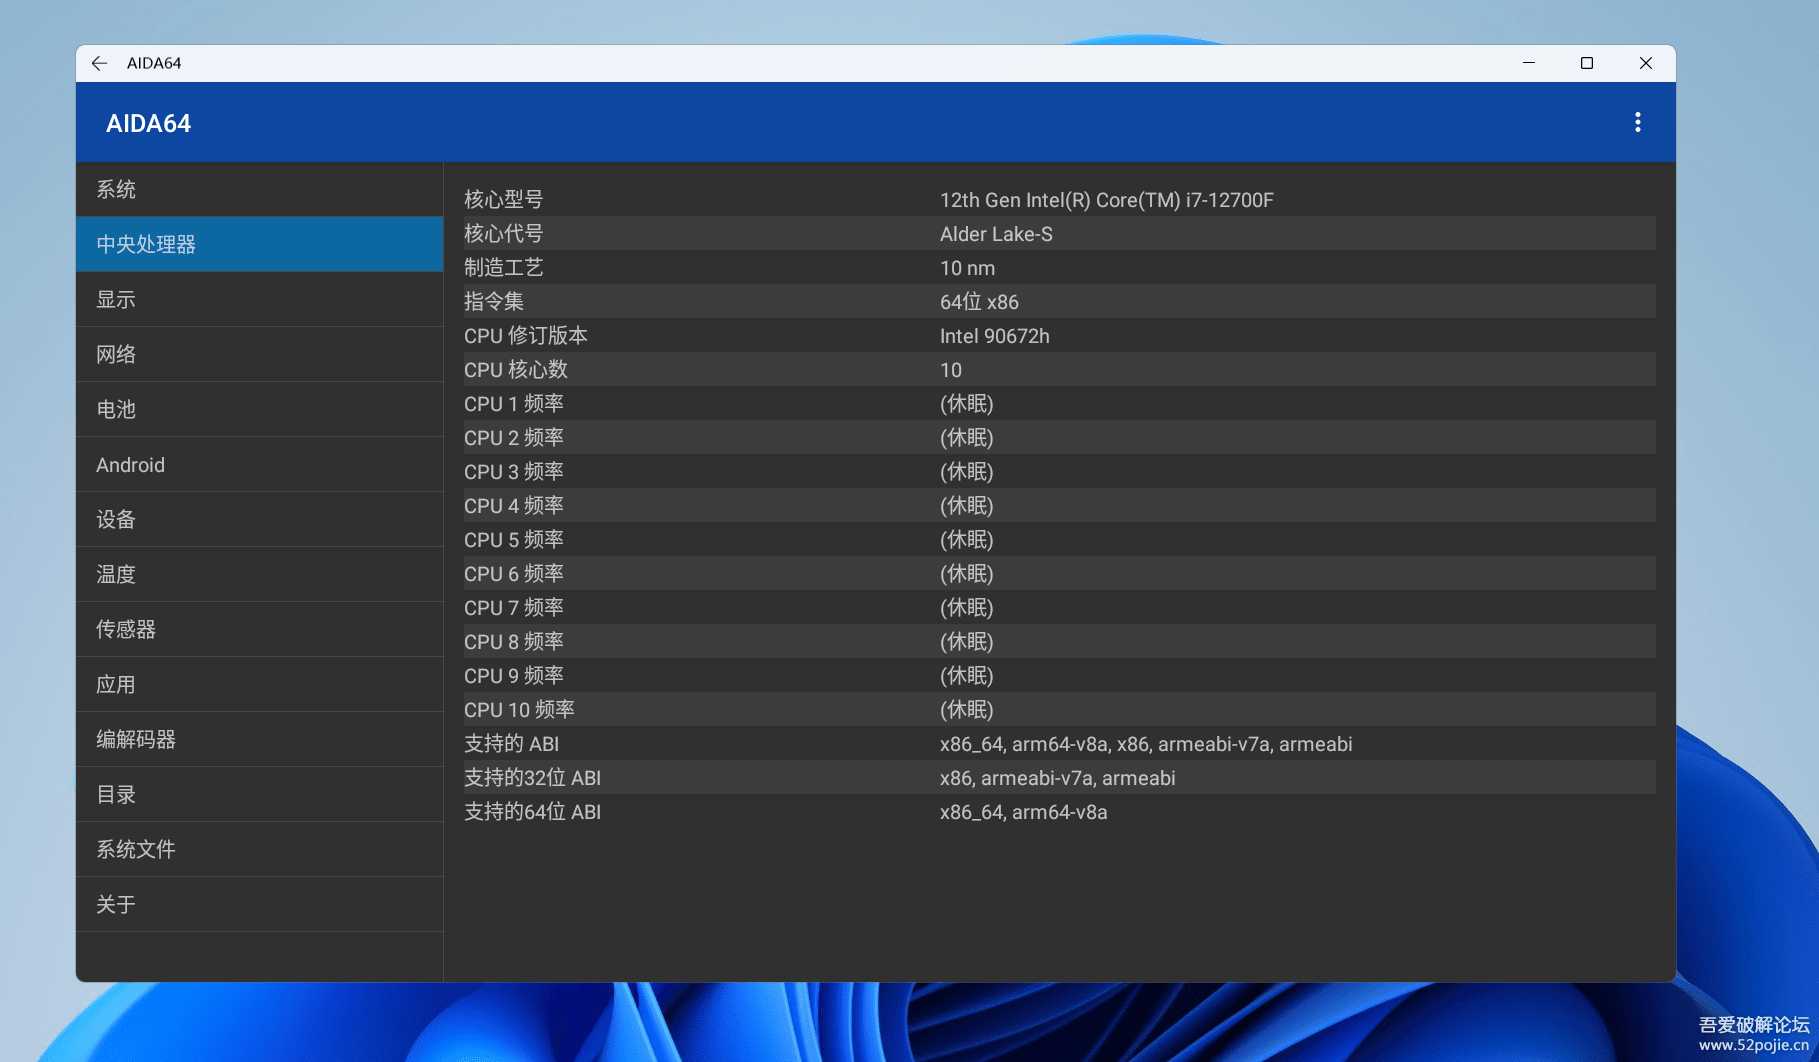Open the three-dot overflow menu
The height and width of the screenshot is (1062, 1819).
(1638, 122)
